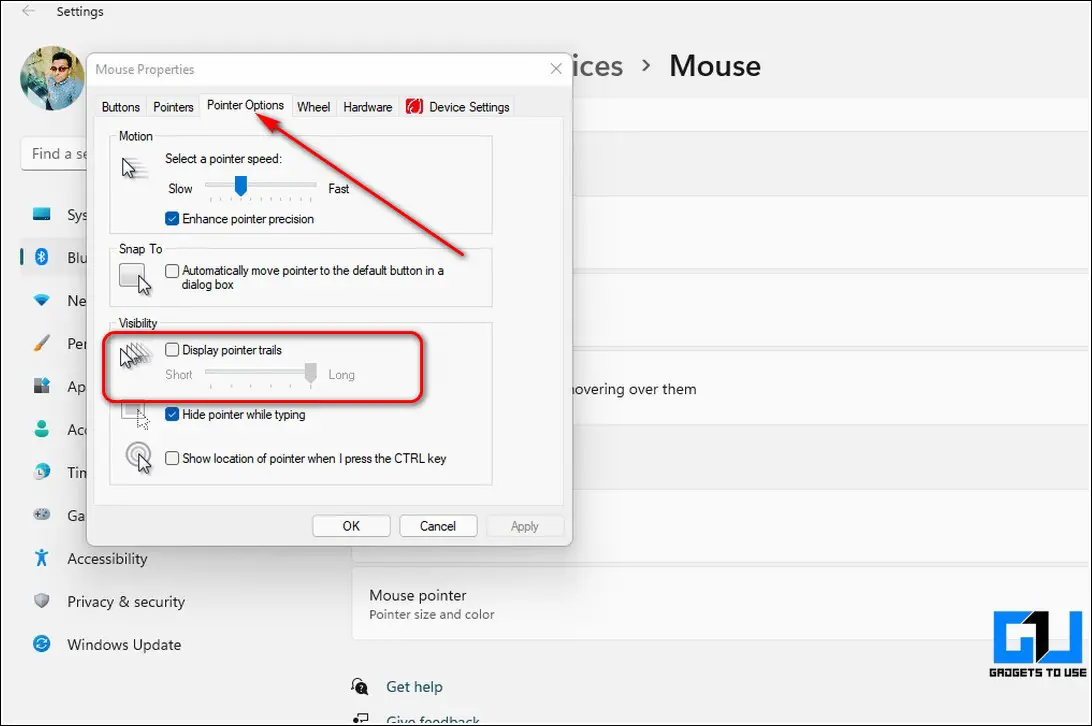Switch to the Wheel tab
This screenshot has height=726, width=1092.
(313, 107)
